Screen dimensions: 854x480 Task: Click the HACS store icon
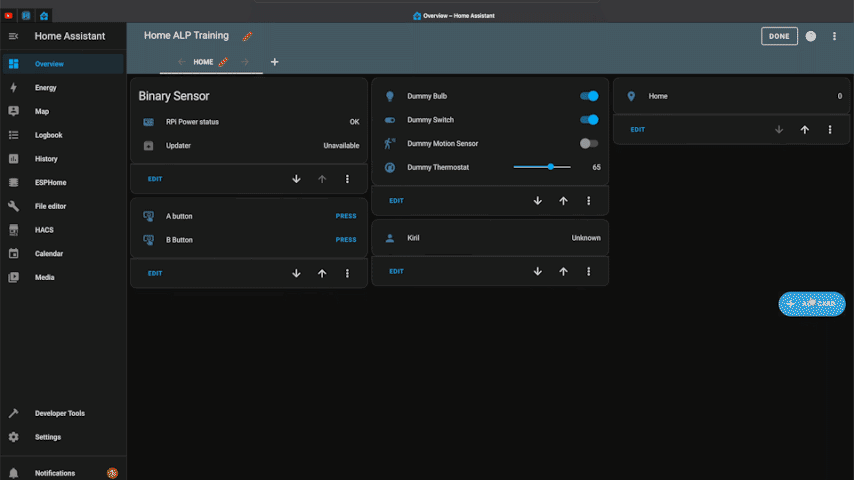[14, 230]
